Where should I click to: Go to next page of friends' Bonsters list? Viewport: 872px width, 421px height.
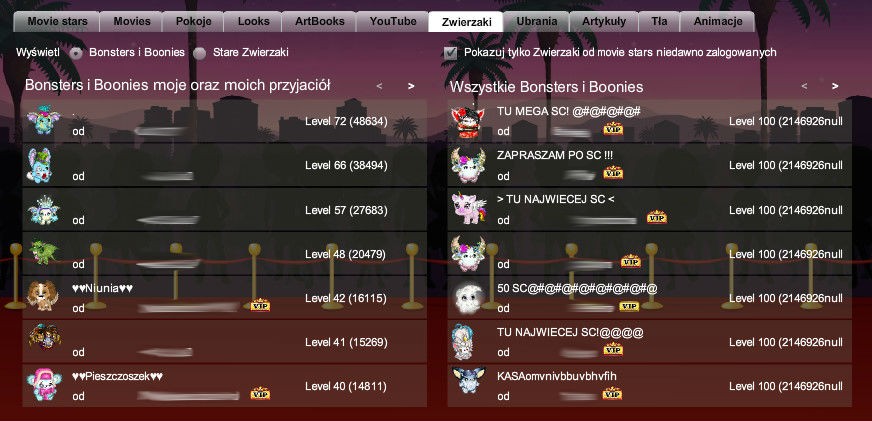[411, 86]
